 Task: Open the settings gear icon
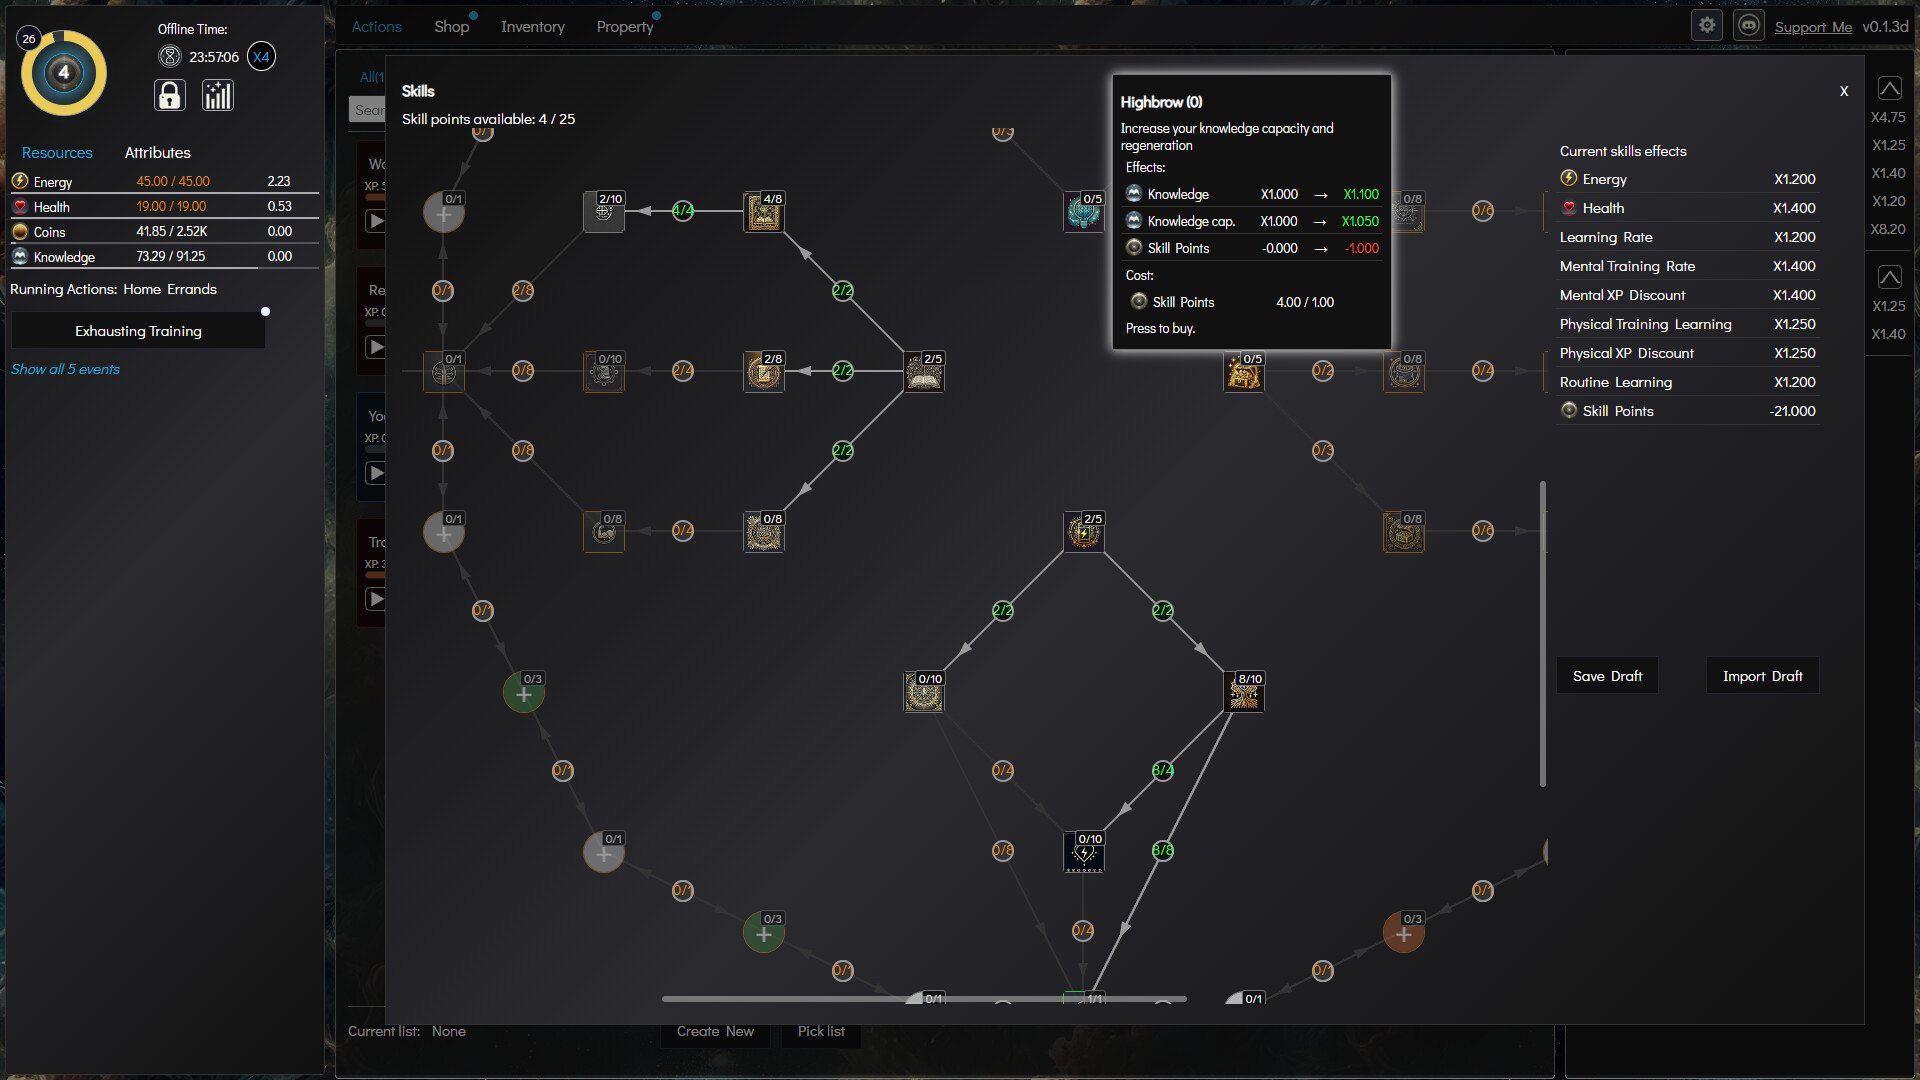[1706, 25]
